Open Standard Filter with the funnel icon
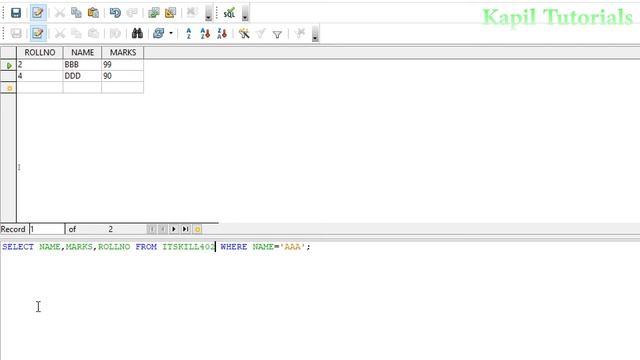Viewport: 640px width, 360px height. (x=277, y=34)
